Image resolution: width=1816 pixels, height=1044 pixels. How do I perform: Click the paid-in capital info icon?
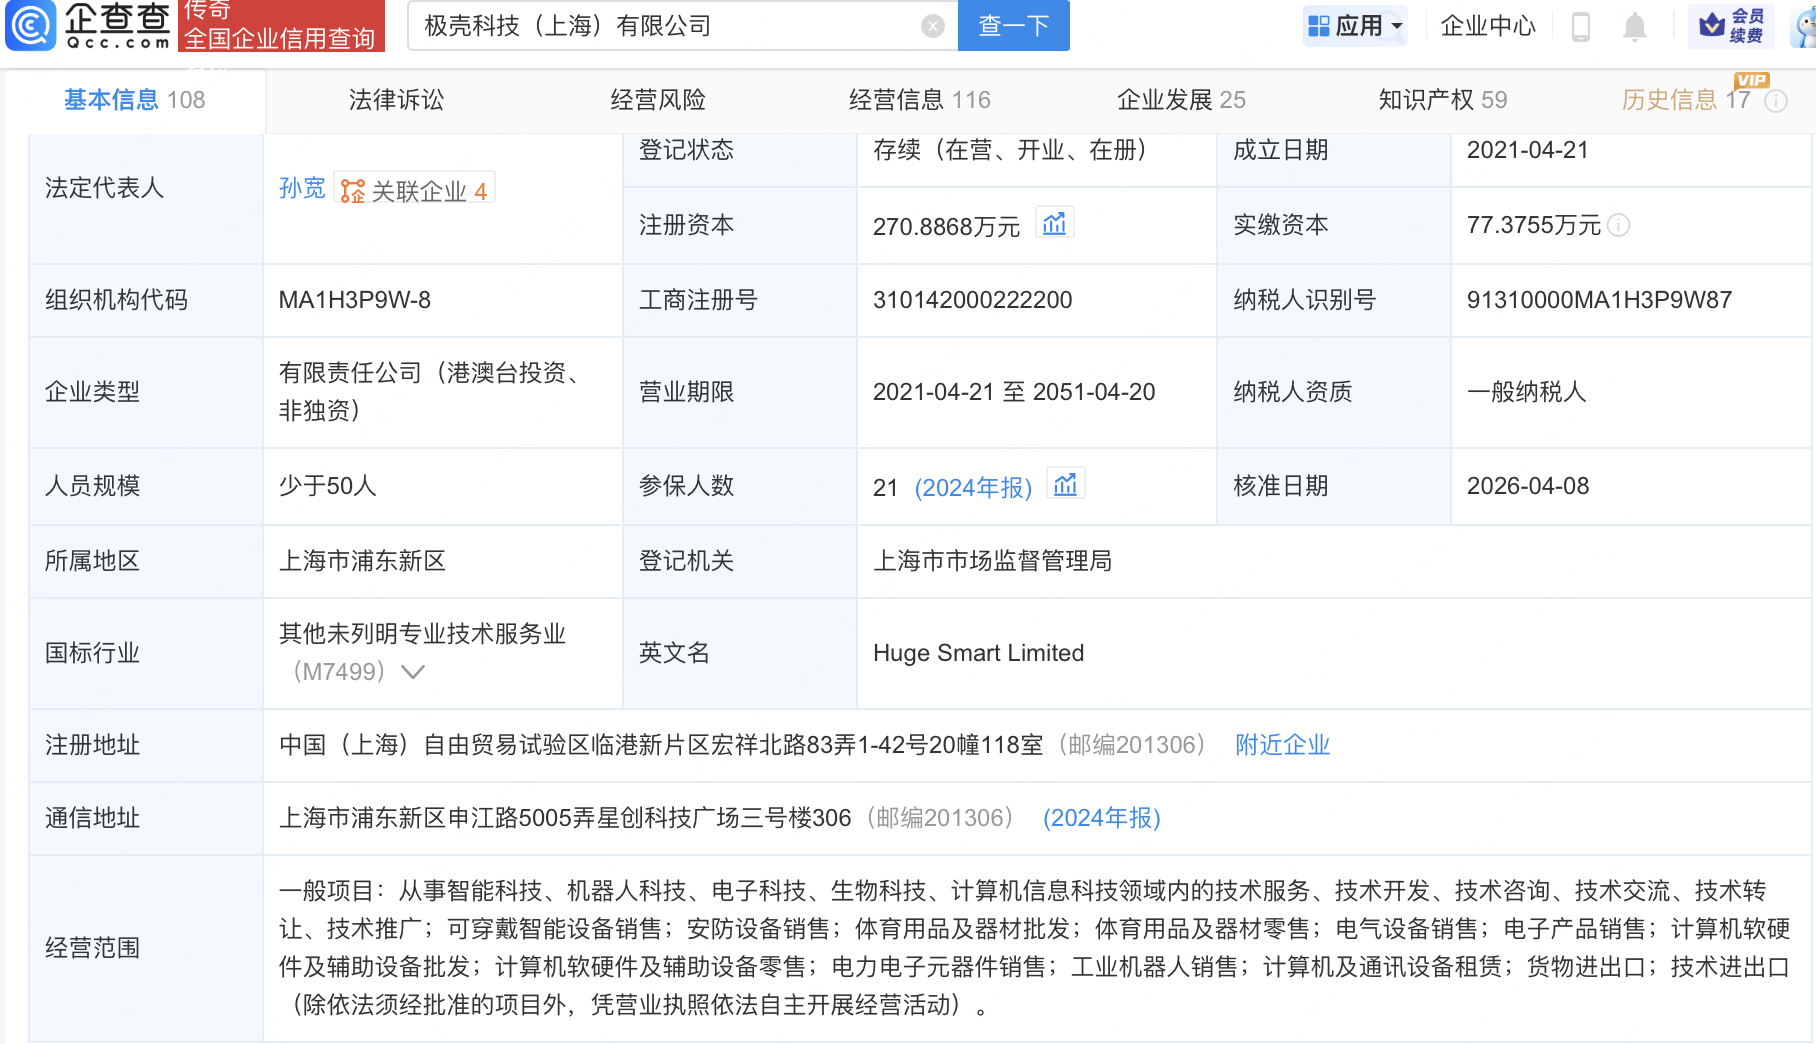click(x=1618, y=226)
